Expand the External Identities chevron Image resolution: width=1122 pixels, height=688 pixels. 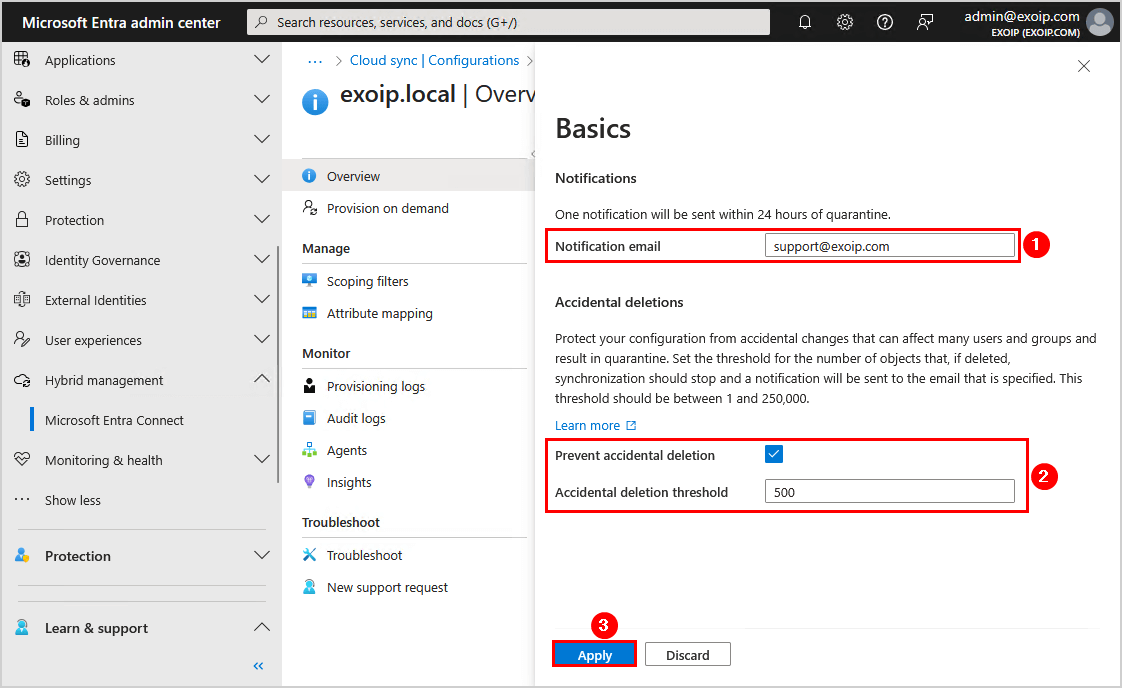tap(262, 299)
